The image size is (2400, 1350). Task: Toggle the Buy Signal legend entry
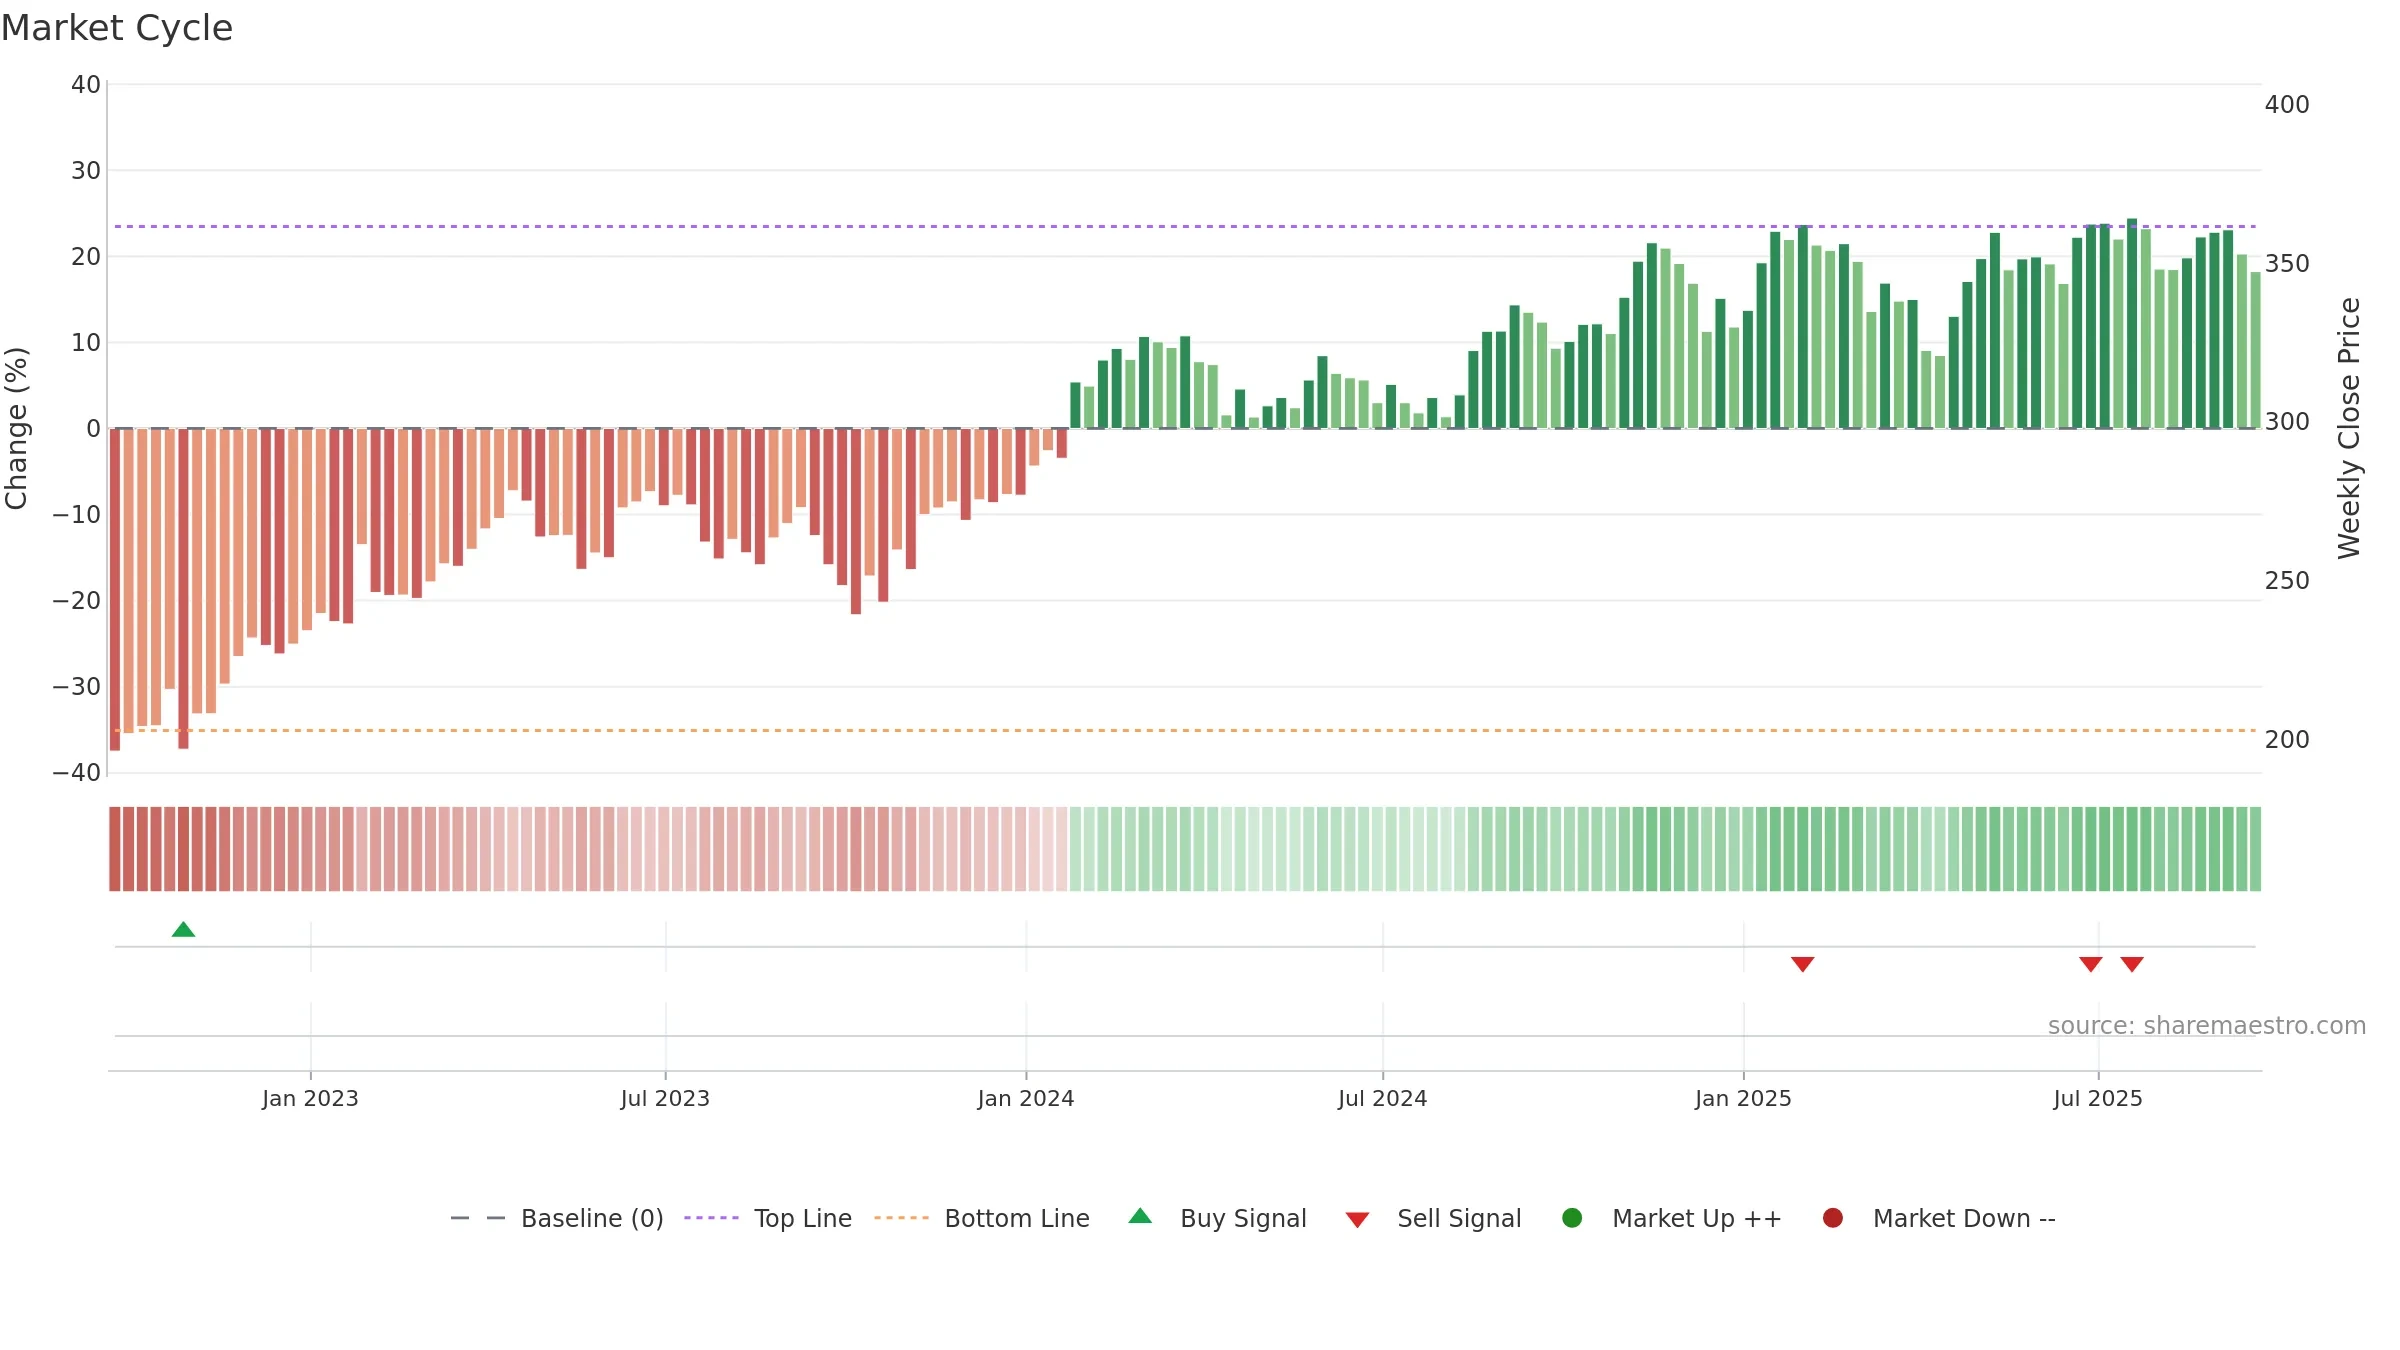(1217, 1218)
